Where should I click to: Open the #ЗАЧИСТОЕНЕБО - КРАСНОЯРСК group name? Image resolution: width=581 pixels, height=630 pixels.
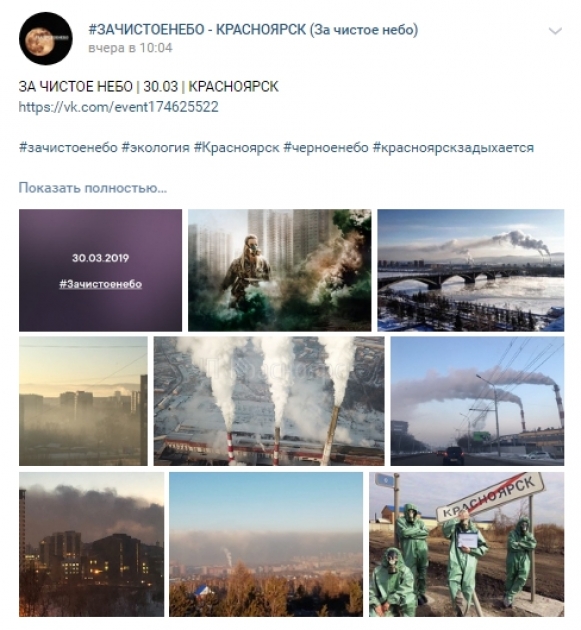pyautogui.click(x=253, y=30)
